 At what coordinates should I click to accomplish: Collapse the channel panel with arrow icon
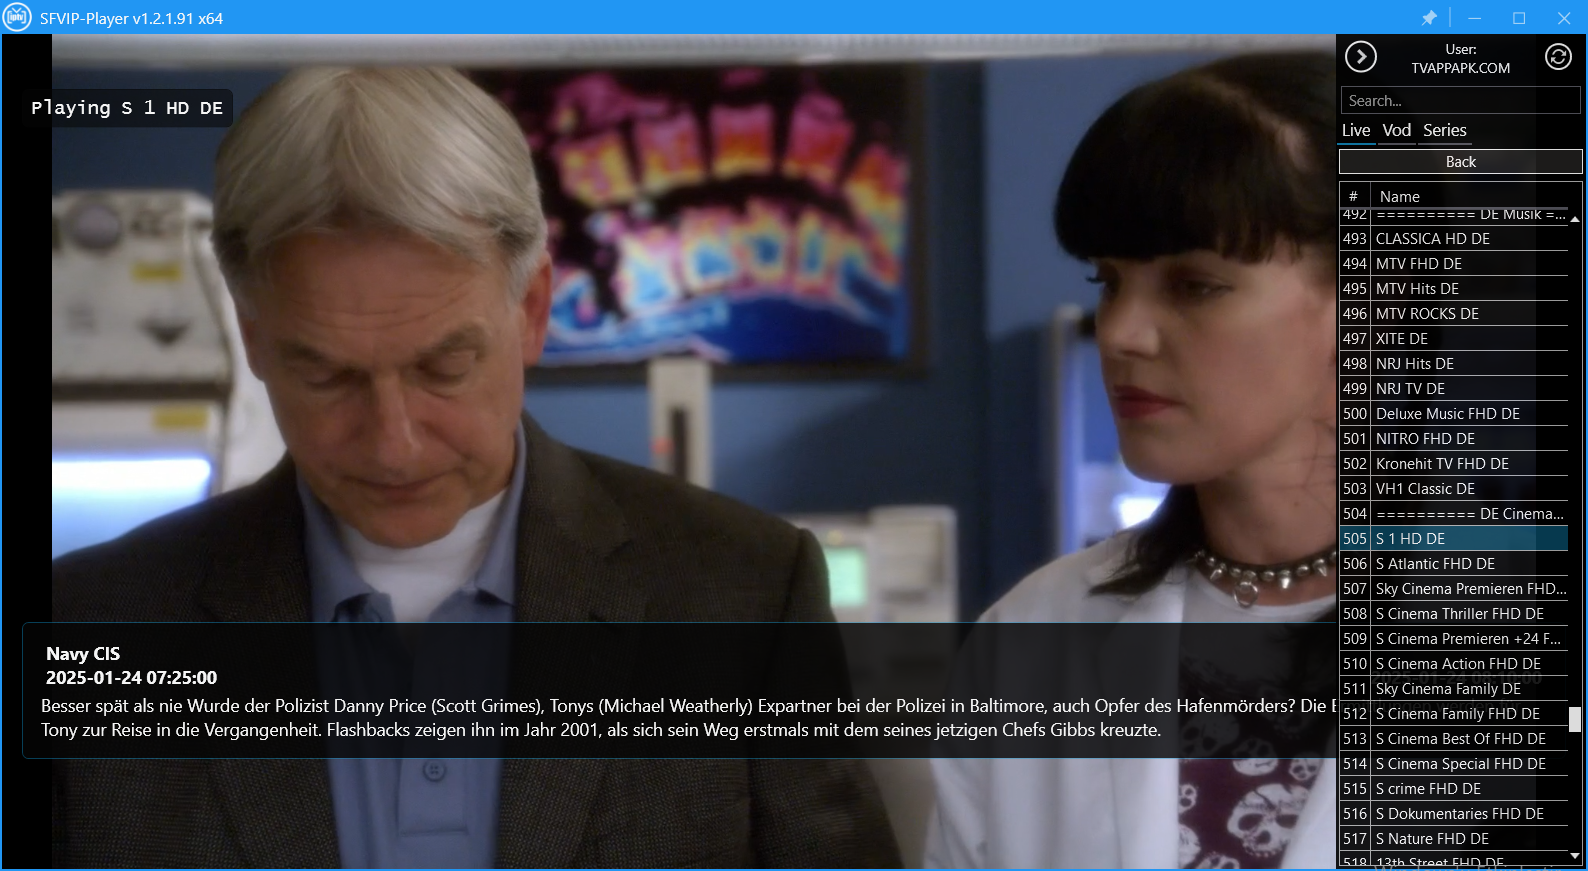click(x=1361, y=57)
